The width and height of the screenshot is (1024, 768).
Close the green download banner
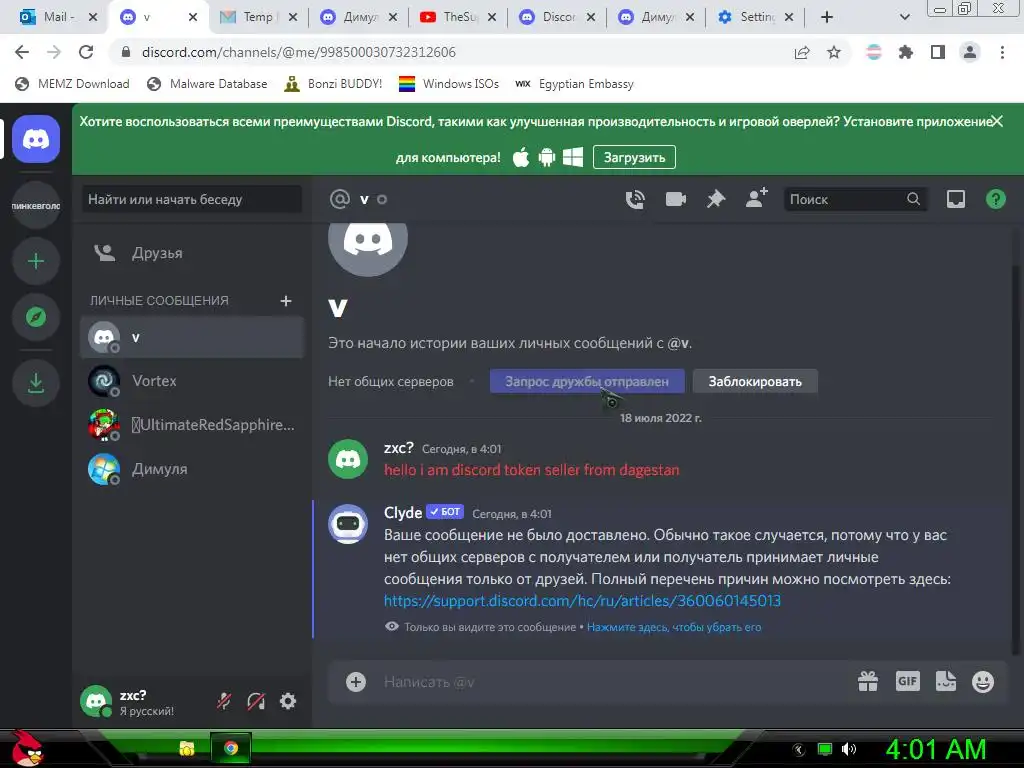tap(997, 121)
